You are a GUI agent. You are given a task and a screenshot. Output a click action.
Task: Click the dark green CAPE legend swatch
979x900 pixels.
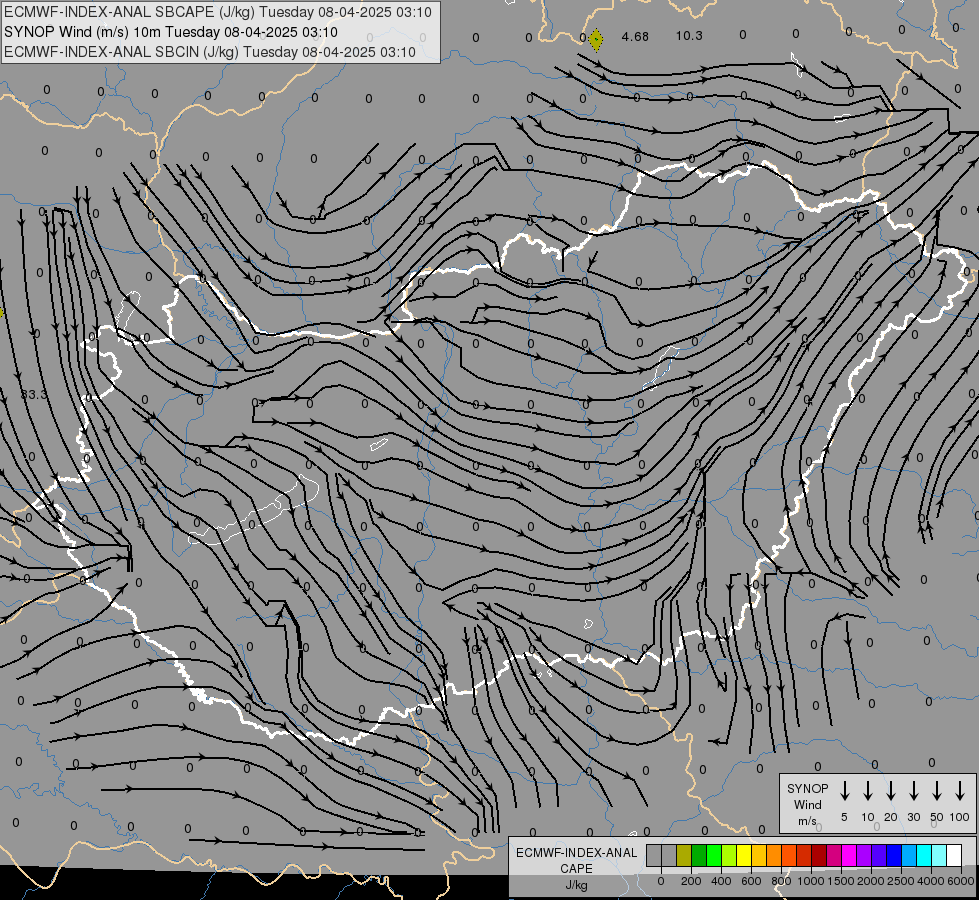(699, 856)
